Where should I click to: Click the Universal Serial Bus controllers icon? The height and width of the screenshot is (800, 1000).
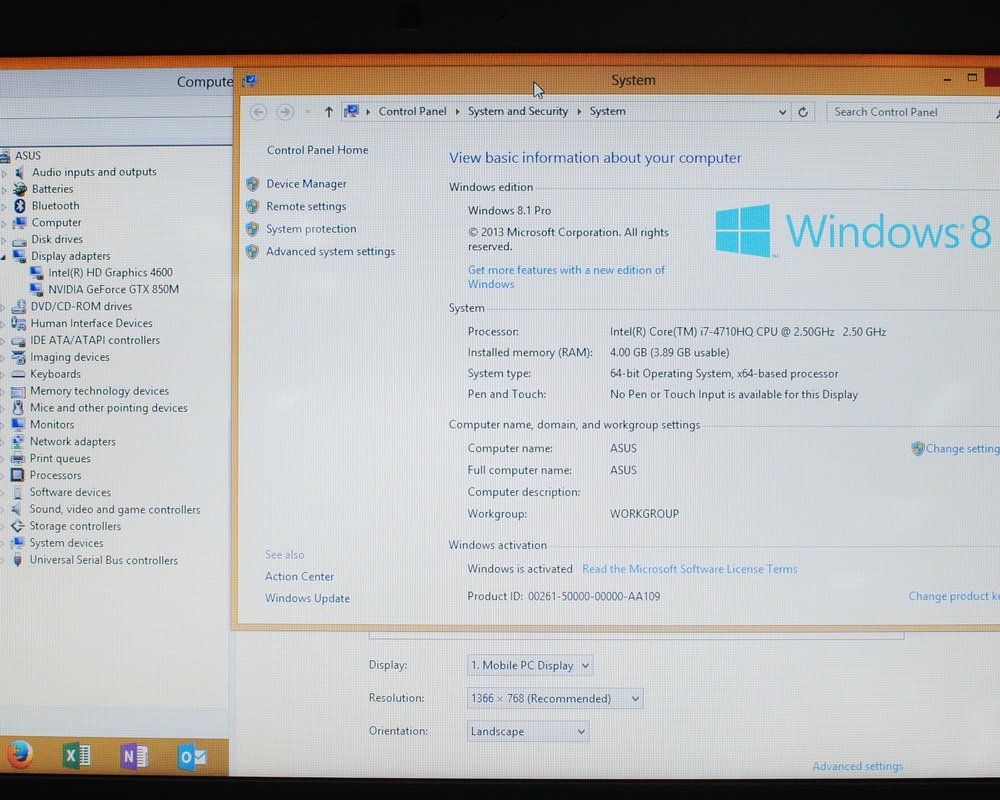[17, 560]
